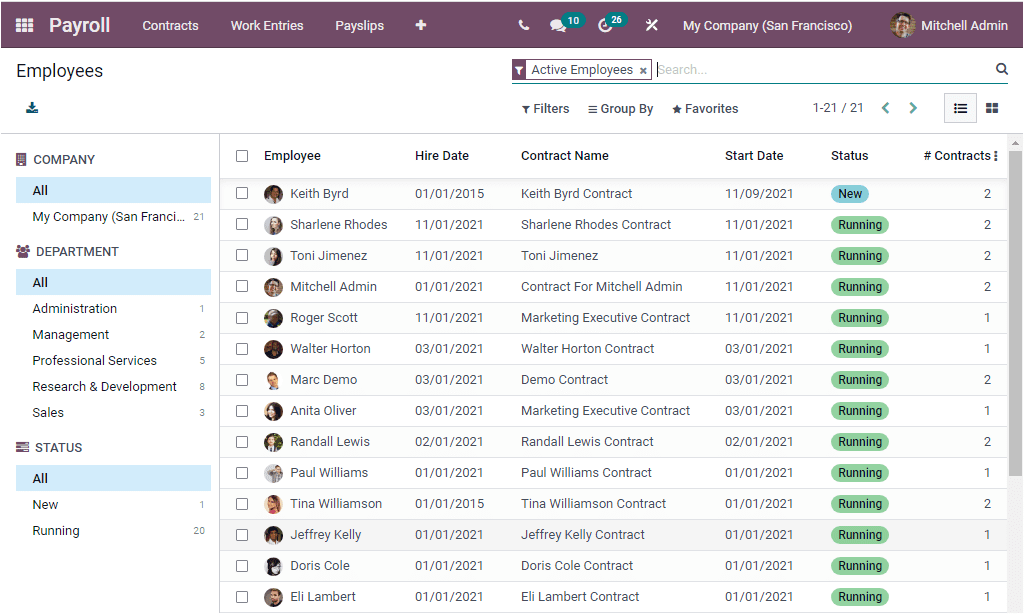Open the Work Entries menu

pos(266,25)
